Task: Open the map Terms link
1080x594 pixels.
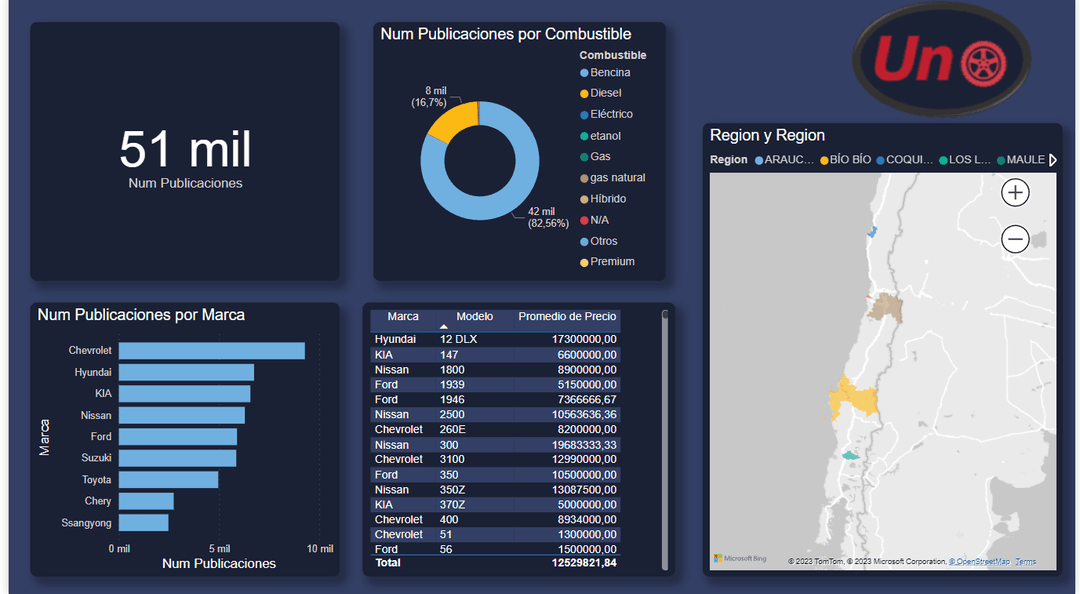Action: pos(1025,562)
